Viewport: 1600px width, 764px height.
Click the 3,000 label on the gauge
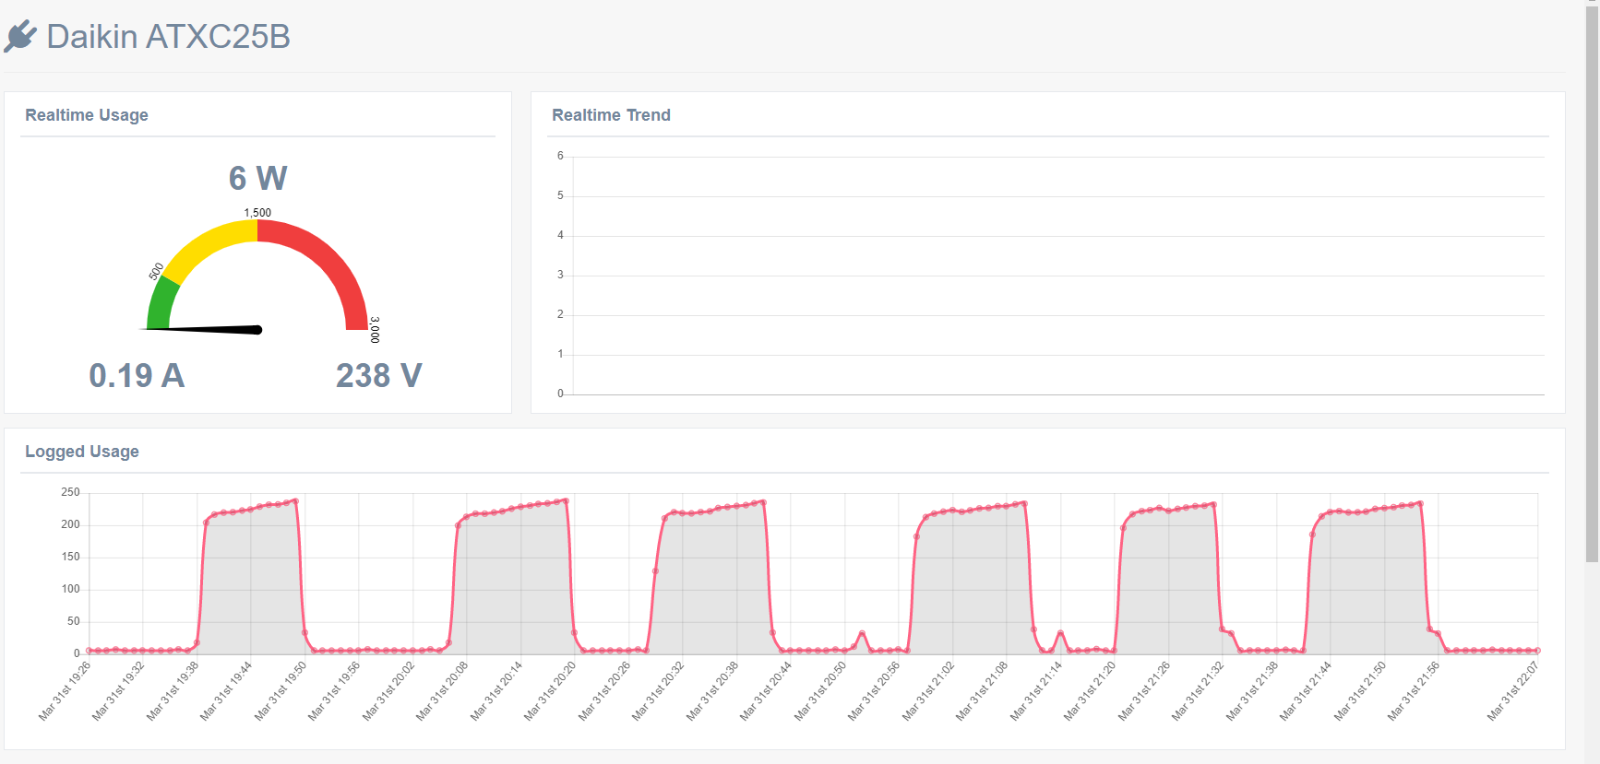[375, 330]
